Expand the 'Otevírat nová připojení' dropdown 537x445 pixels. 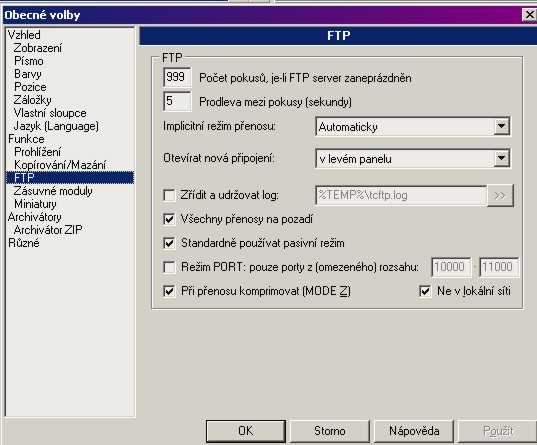tap(501, 158)
